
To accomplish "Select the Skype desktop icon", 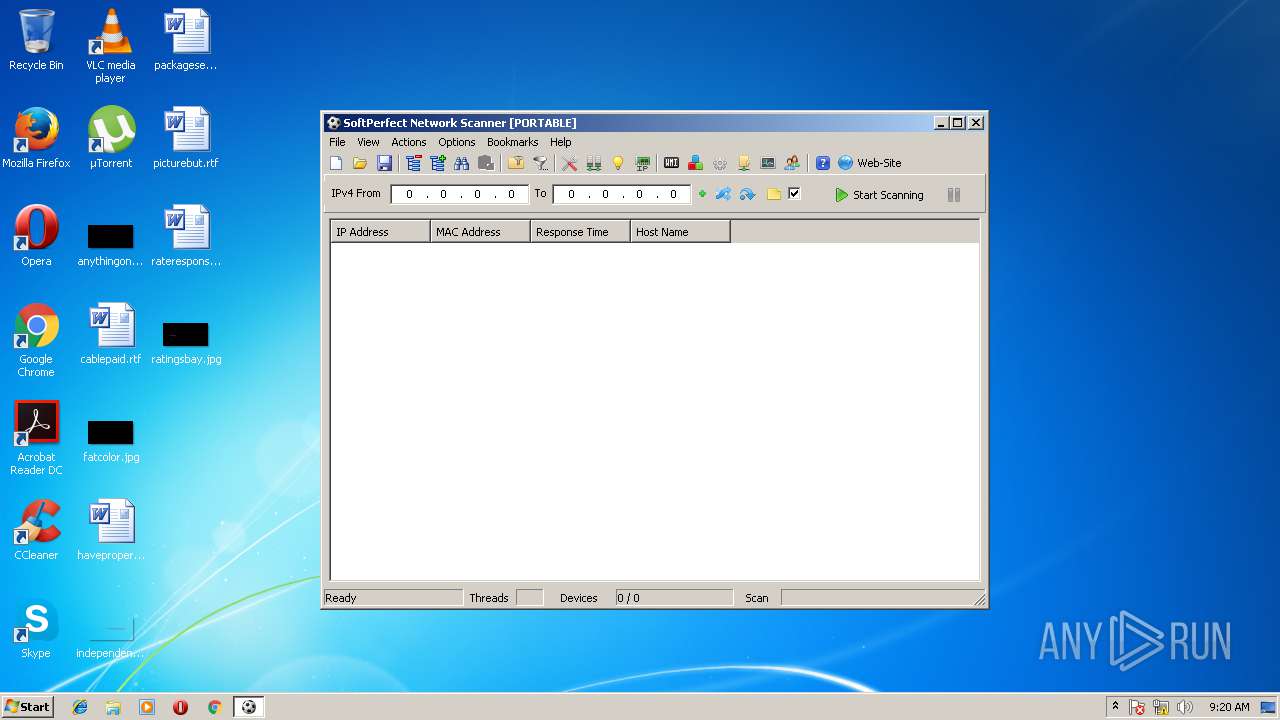I will [36, 628].
